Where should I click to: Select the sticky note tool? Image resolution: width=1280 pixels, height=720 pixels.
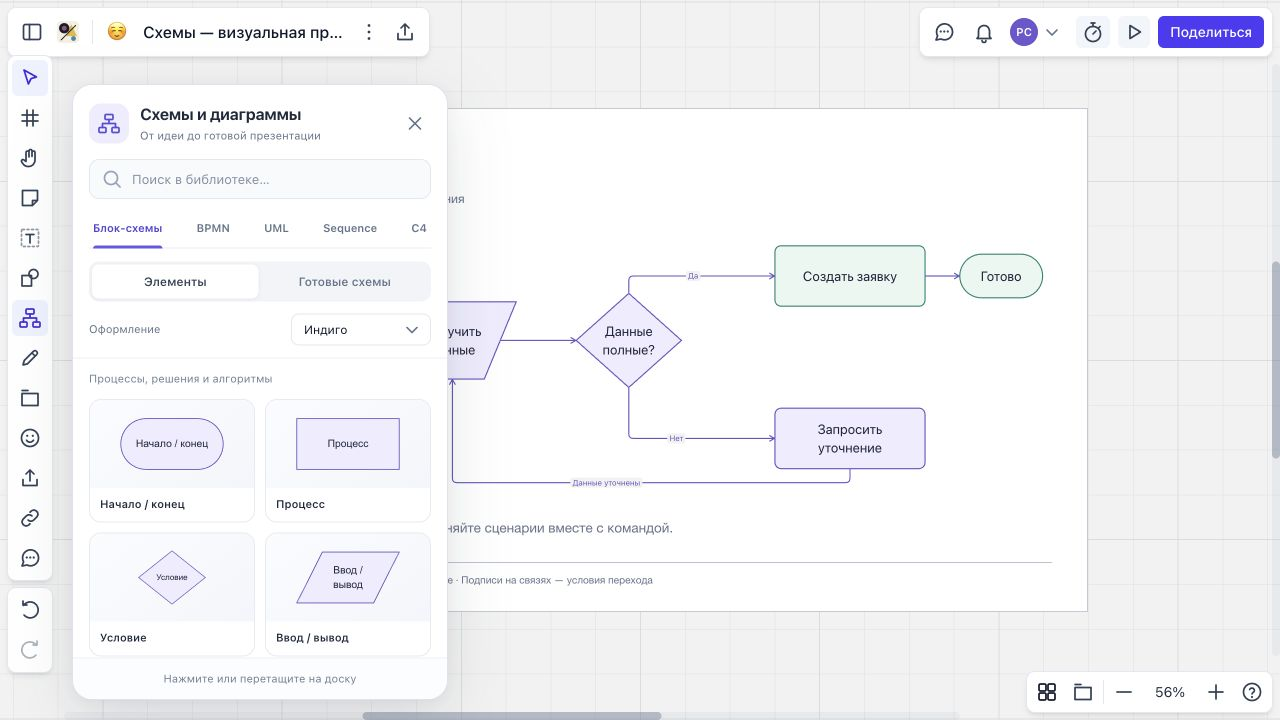30,198
